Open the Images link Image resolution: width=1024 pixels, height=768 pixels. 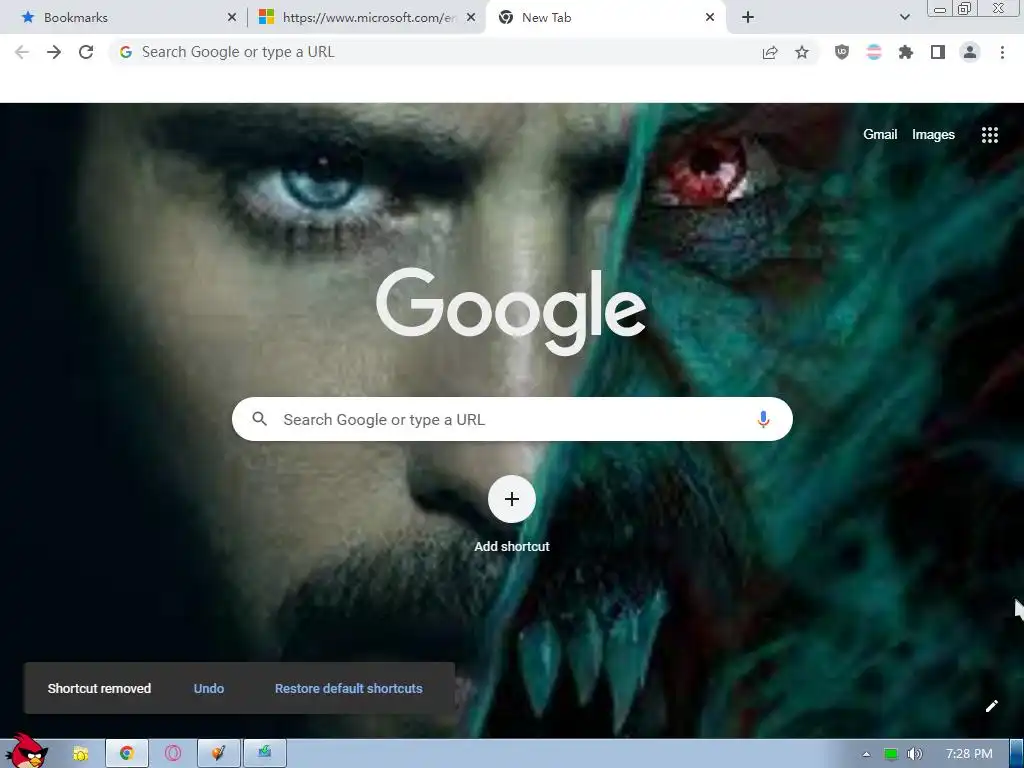click(x=933, y=135)
